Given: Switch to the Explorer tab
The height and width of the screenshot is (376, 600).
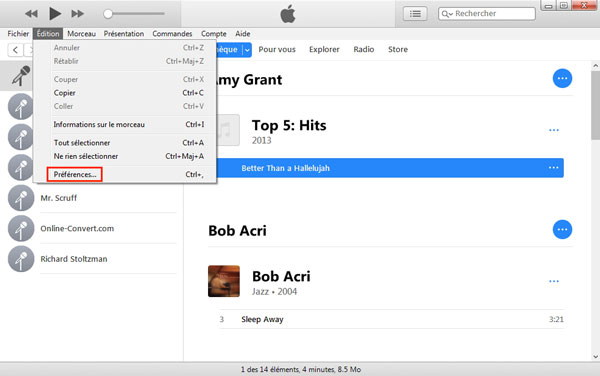Looking at the screenshot, I should pos(324,49).
